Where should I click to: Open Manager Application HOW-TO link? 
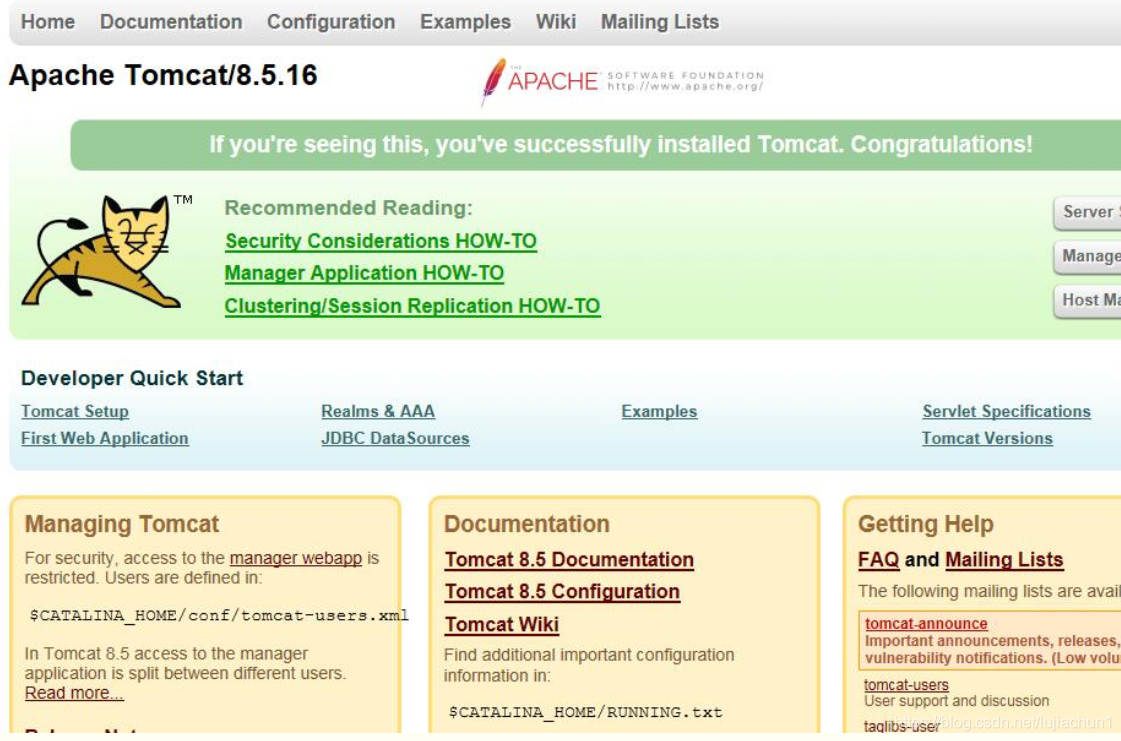point(365,273)
